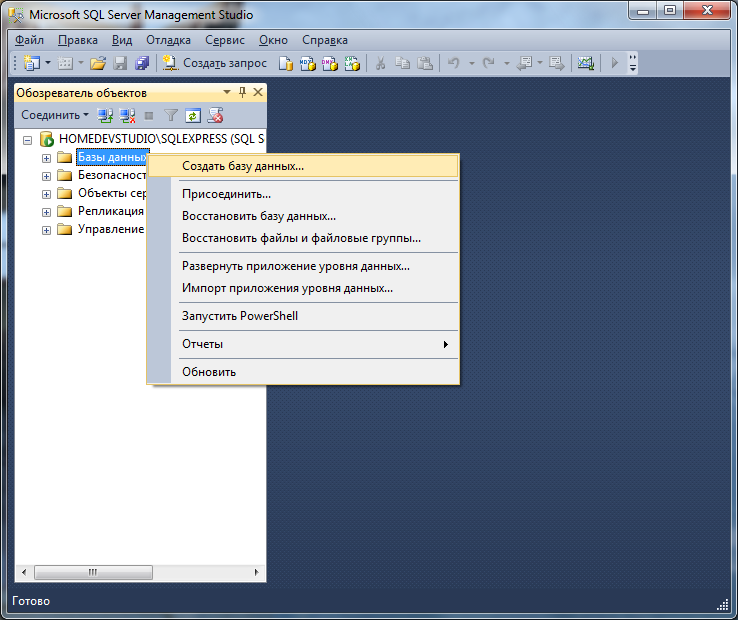Click the Stop square icon in Object Explorer
Image resolution: width=738 pixels, height=620 pixels.
click(149, 115)
